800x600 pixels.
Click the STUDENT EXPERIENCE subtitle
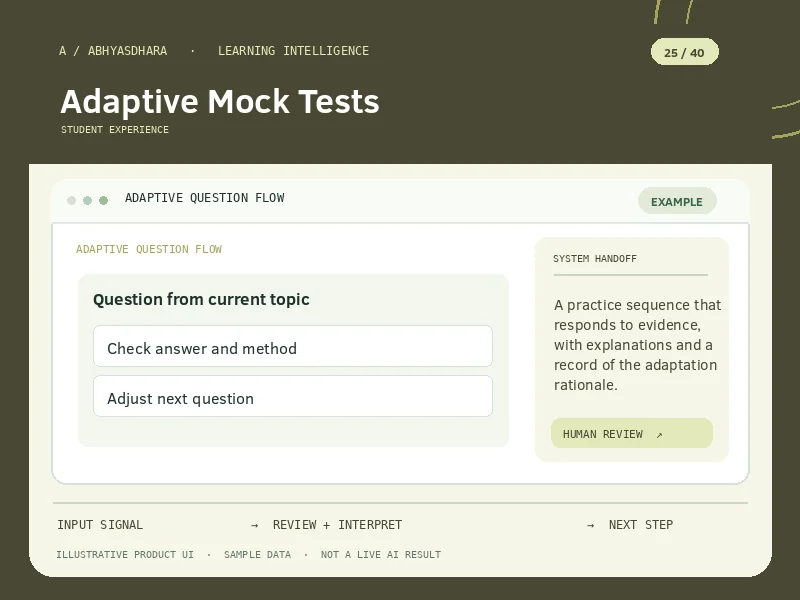[115, 130]
